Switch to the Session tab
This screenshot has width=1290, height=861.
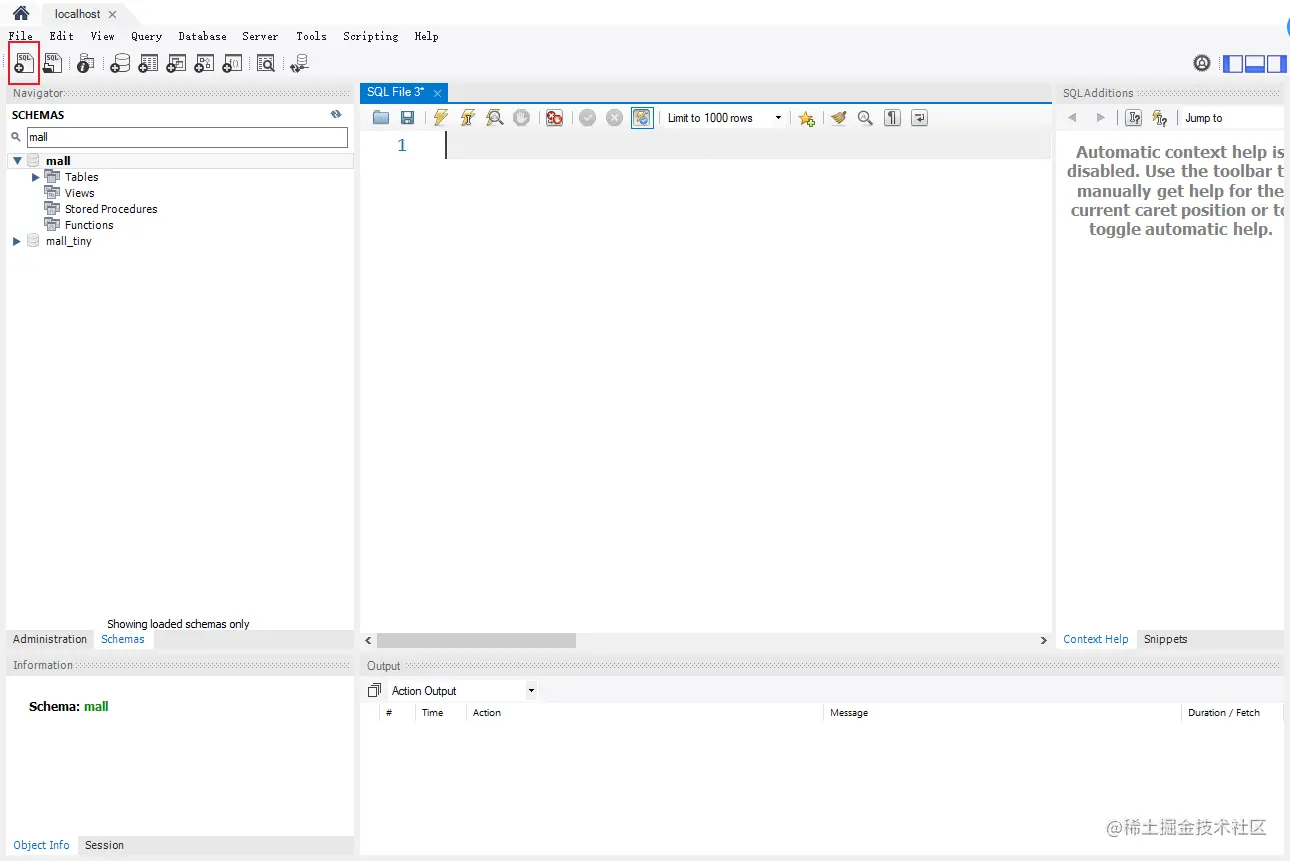point(104,845)
